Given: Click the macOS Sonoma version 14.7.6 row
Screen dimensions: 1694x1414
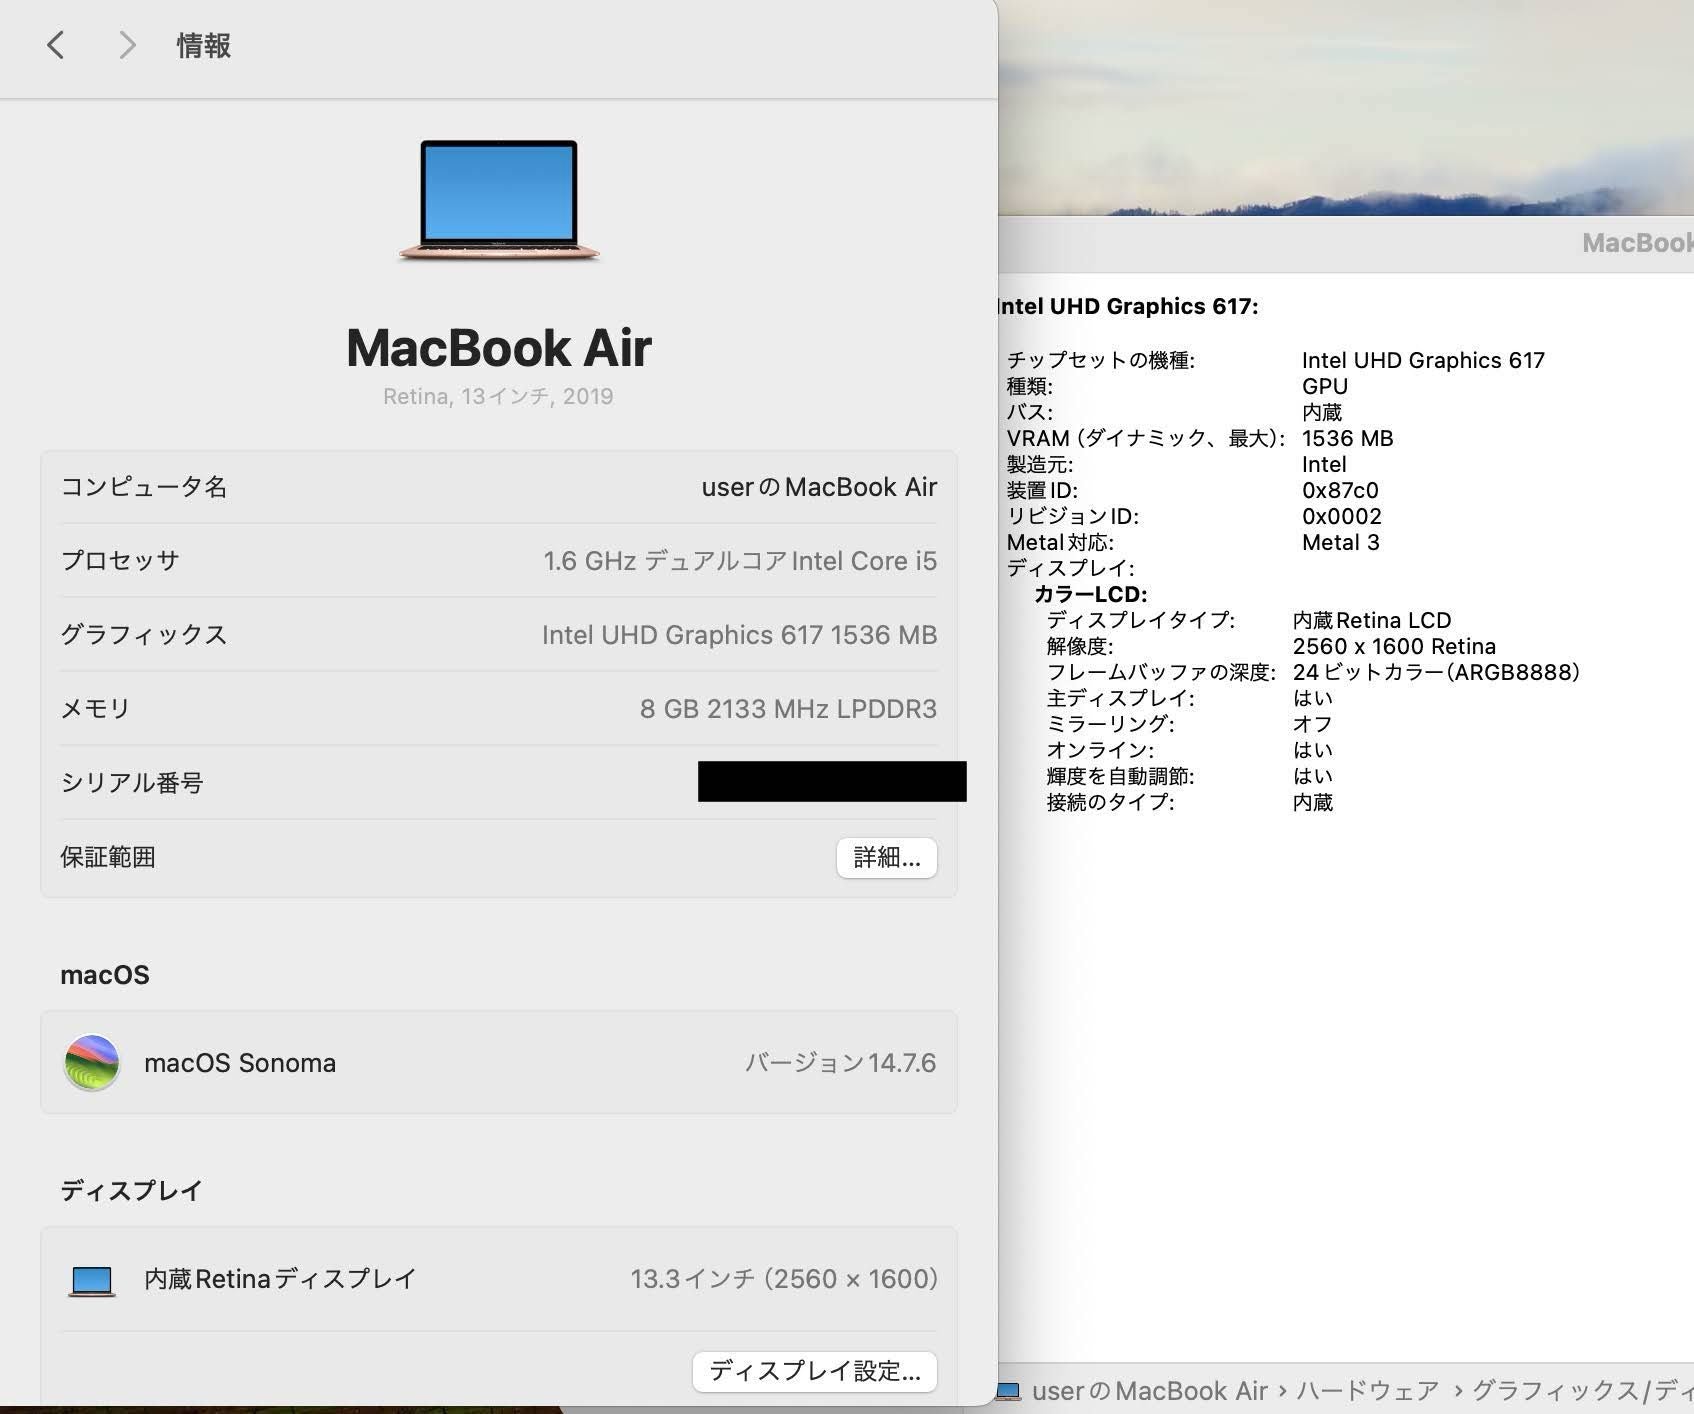Looking at the screenshot, I should coord(498,1062).
